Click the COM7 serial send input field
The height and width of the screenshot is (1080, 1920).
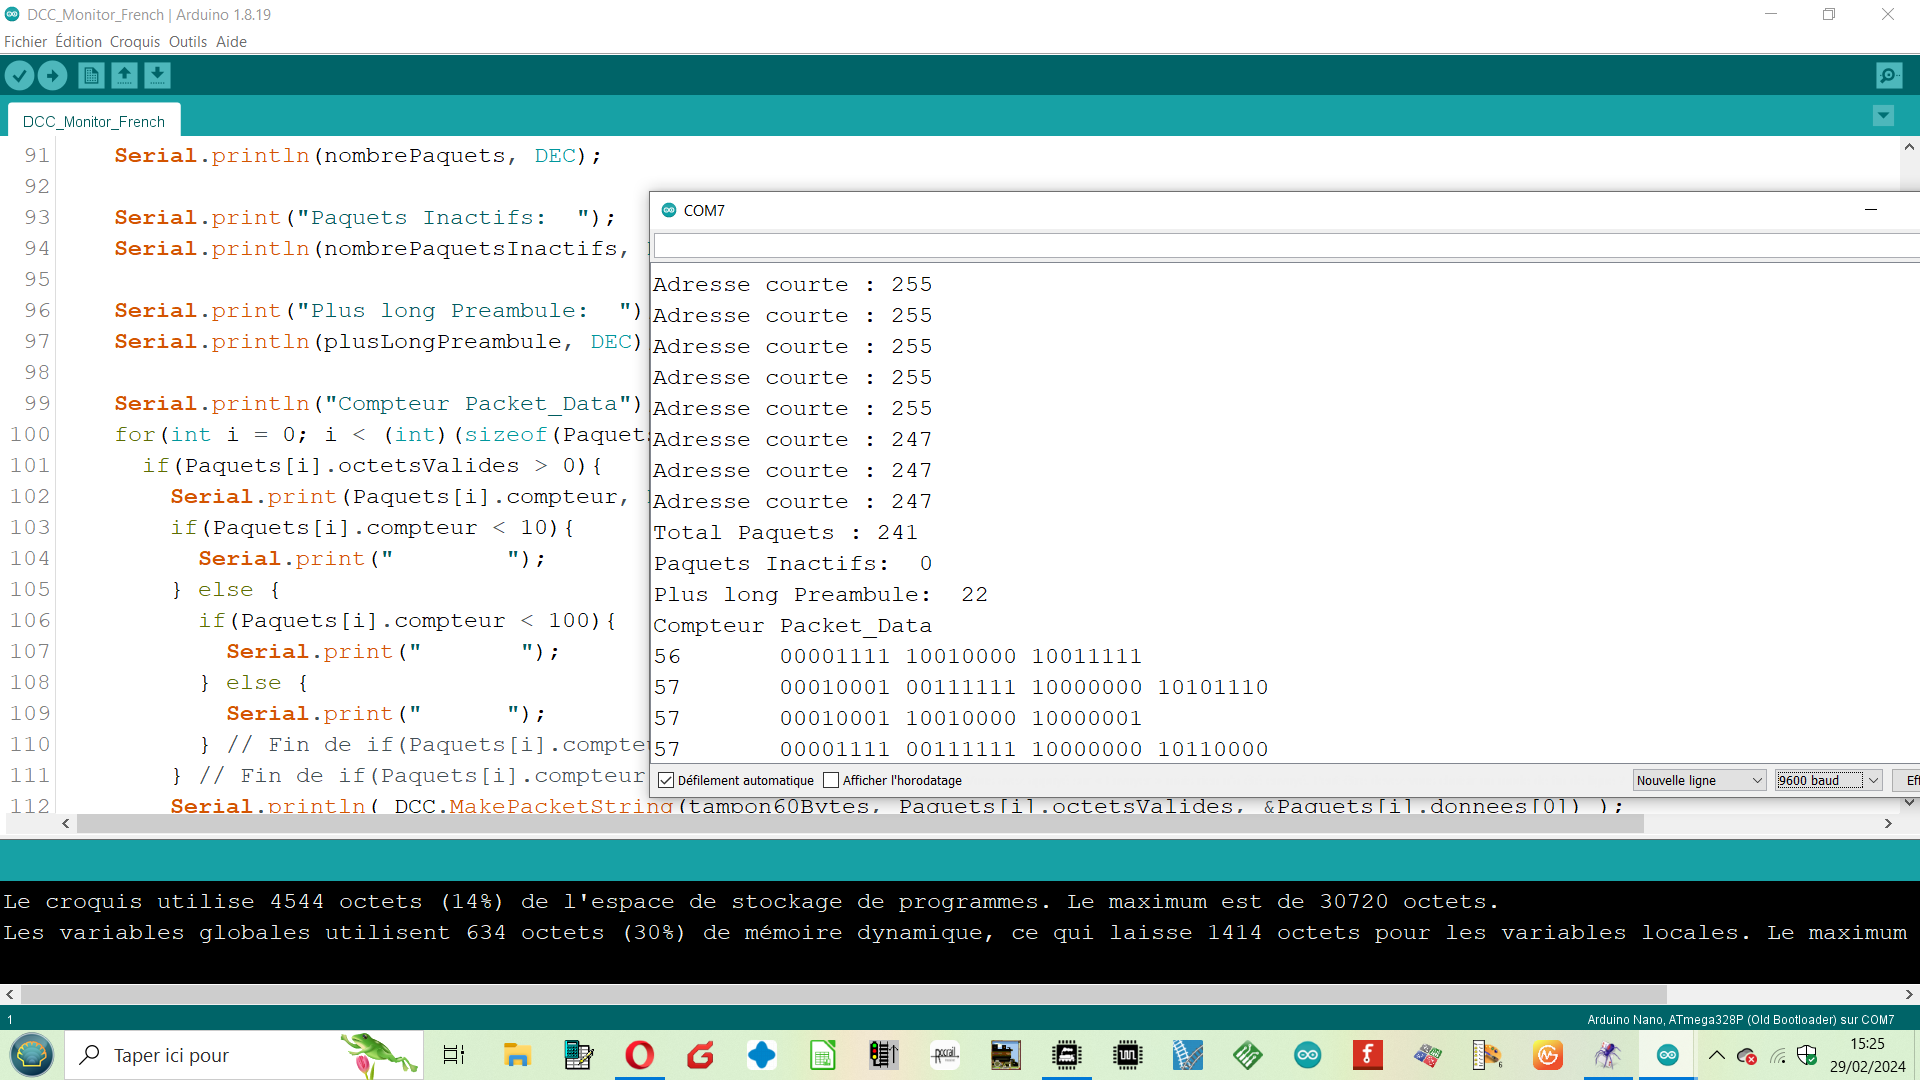1286,246
